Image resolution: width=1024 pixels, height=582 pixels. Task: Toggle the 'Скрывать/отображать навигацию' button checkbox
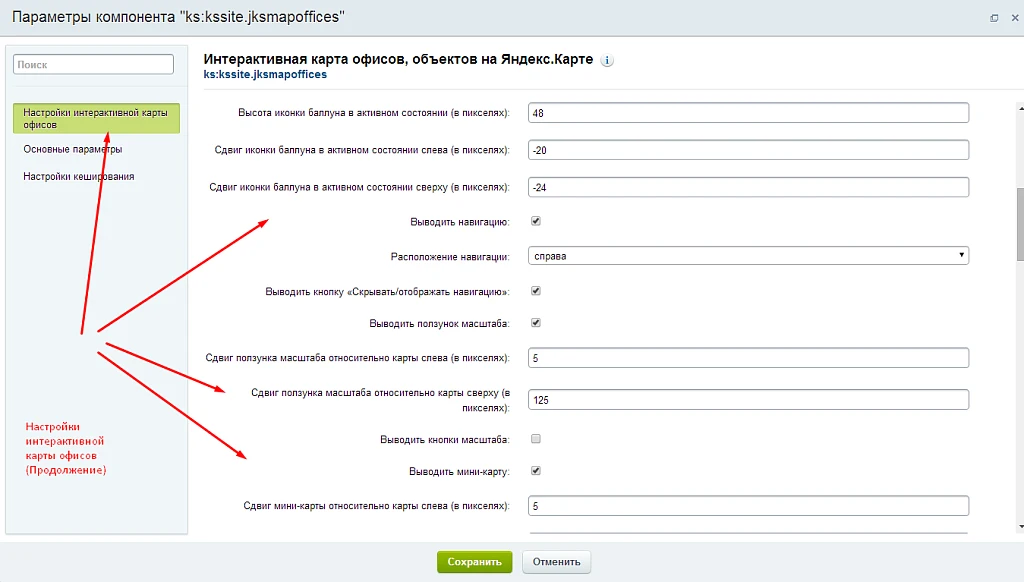pos(536,291)
